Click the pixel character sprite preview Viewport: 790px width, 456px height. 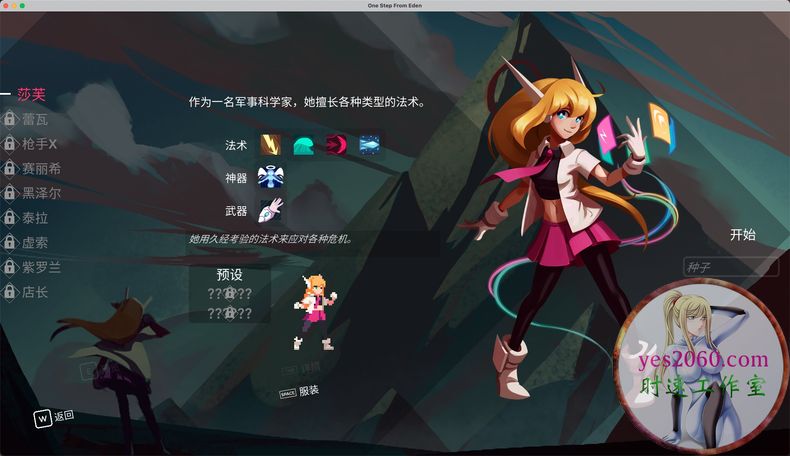(x=314, y=300)
